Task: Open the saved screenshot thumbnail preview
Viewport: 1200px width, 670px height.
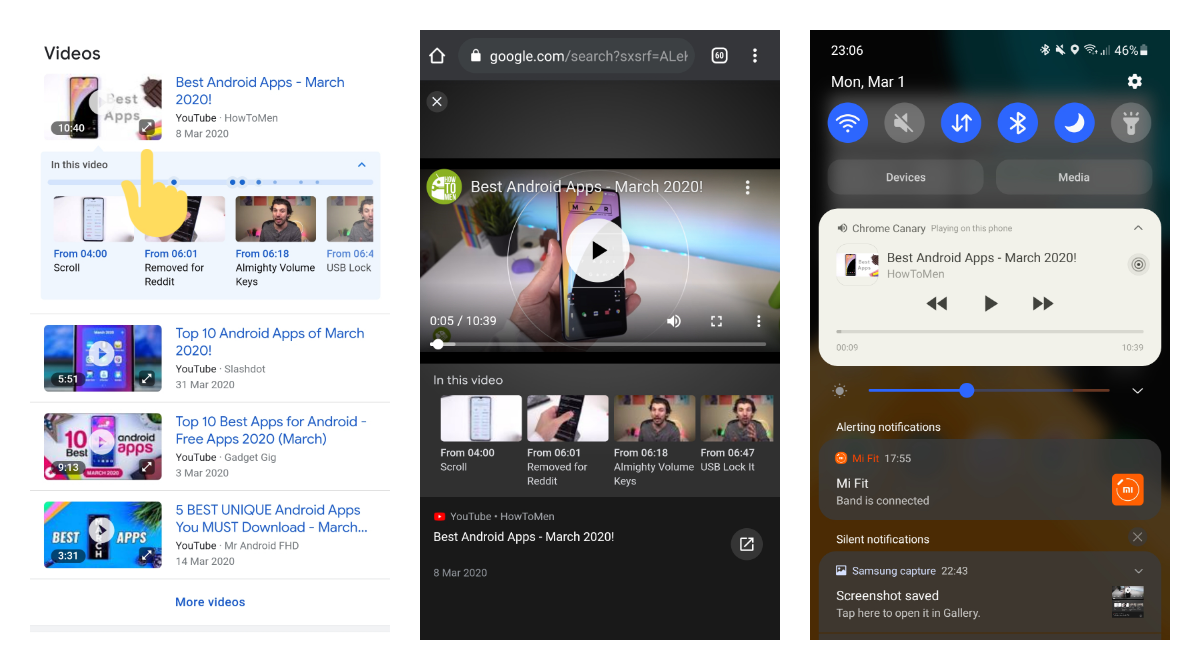Action: pyautogui.click(x=1127, y=602)
